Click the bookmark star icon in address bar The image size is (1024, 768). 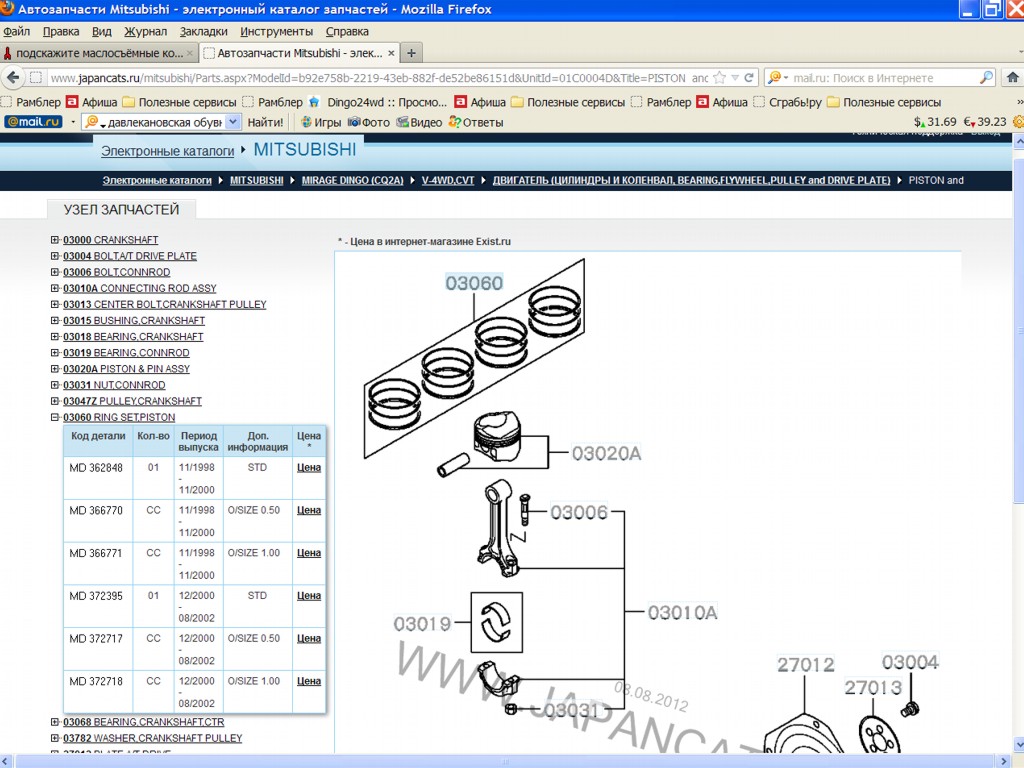pyautogui.click(x=719, y=78)
